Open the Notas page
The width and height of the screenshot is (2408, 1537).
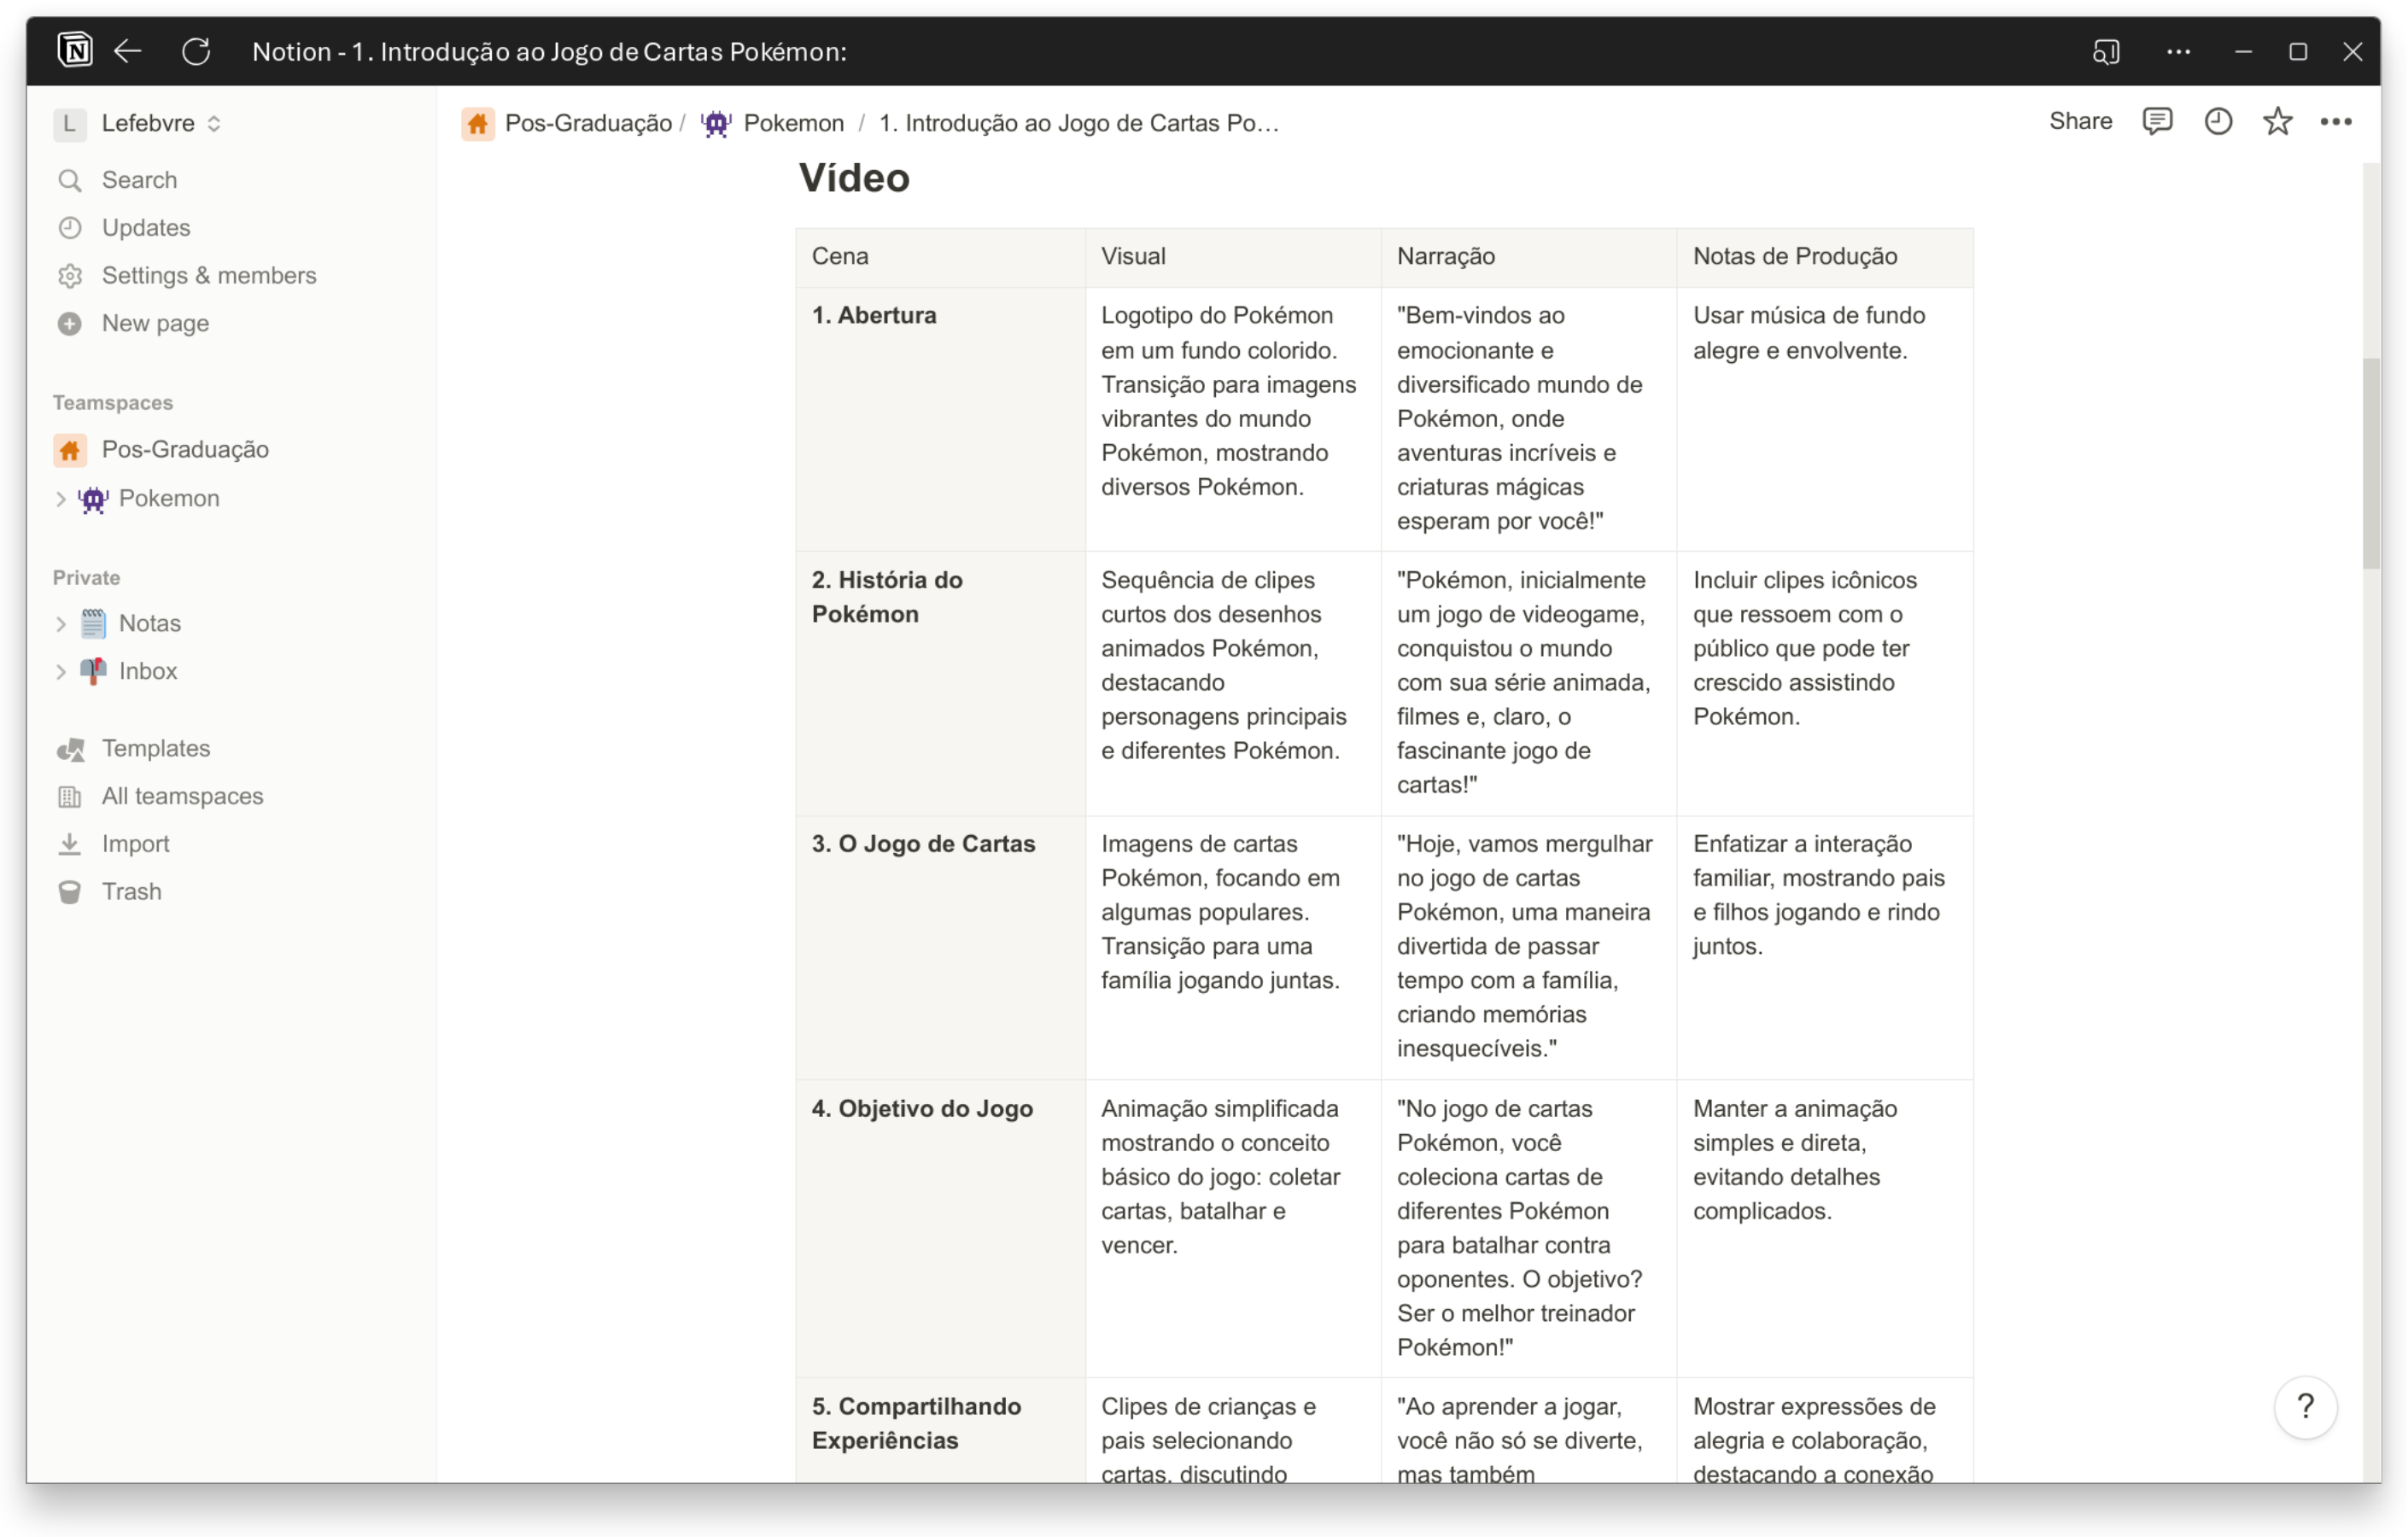[150, 624]
